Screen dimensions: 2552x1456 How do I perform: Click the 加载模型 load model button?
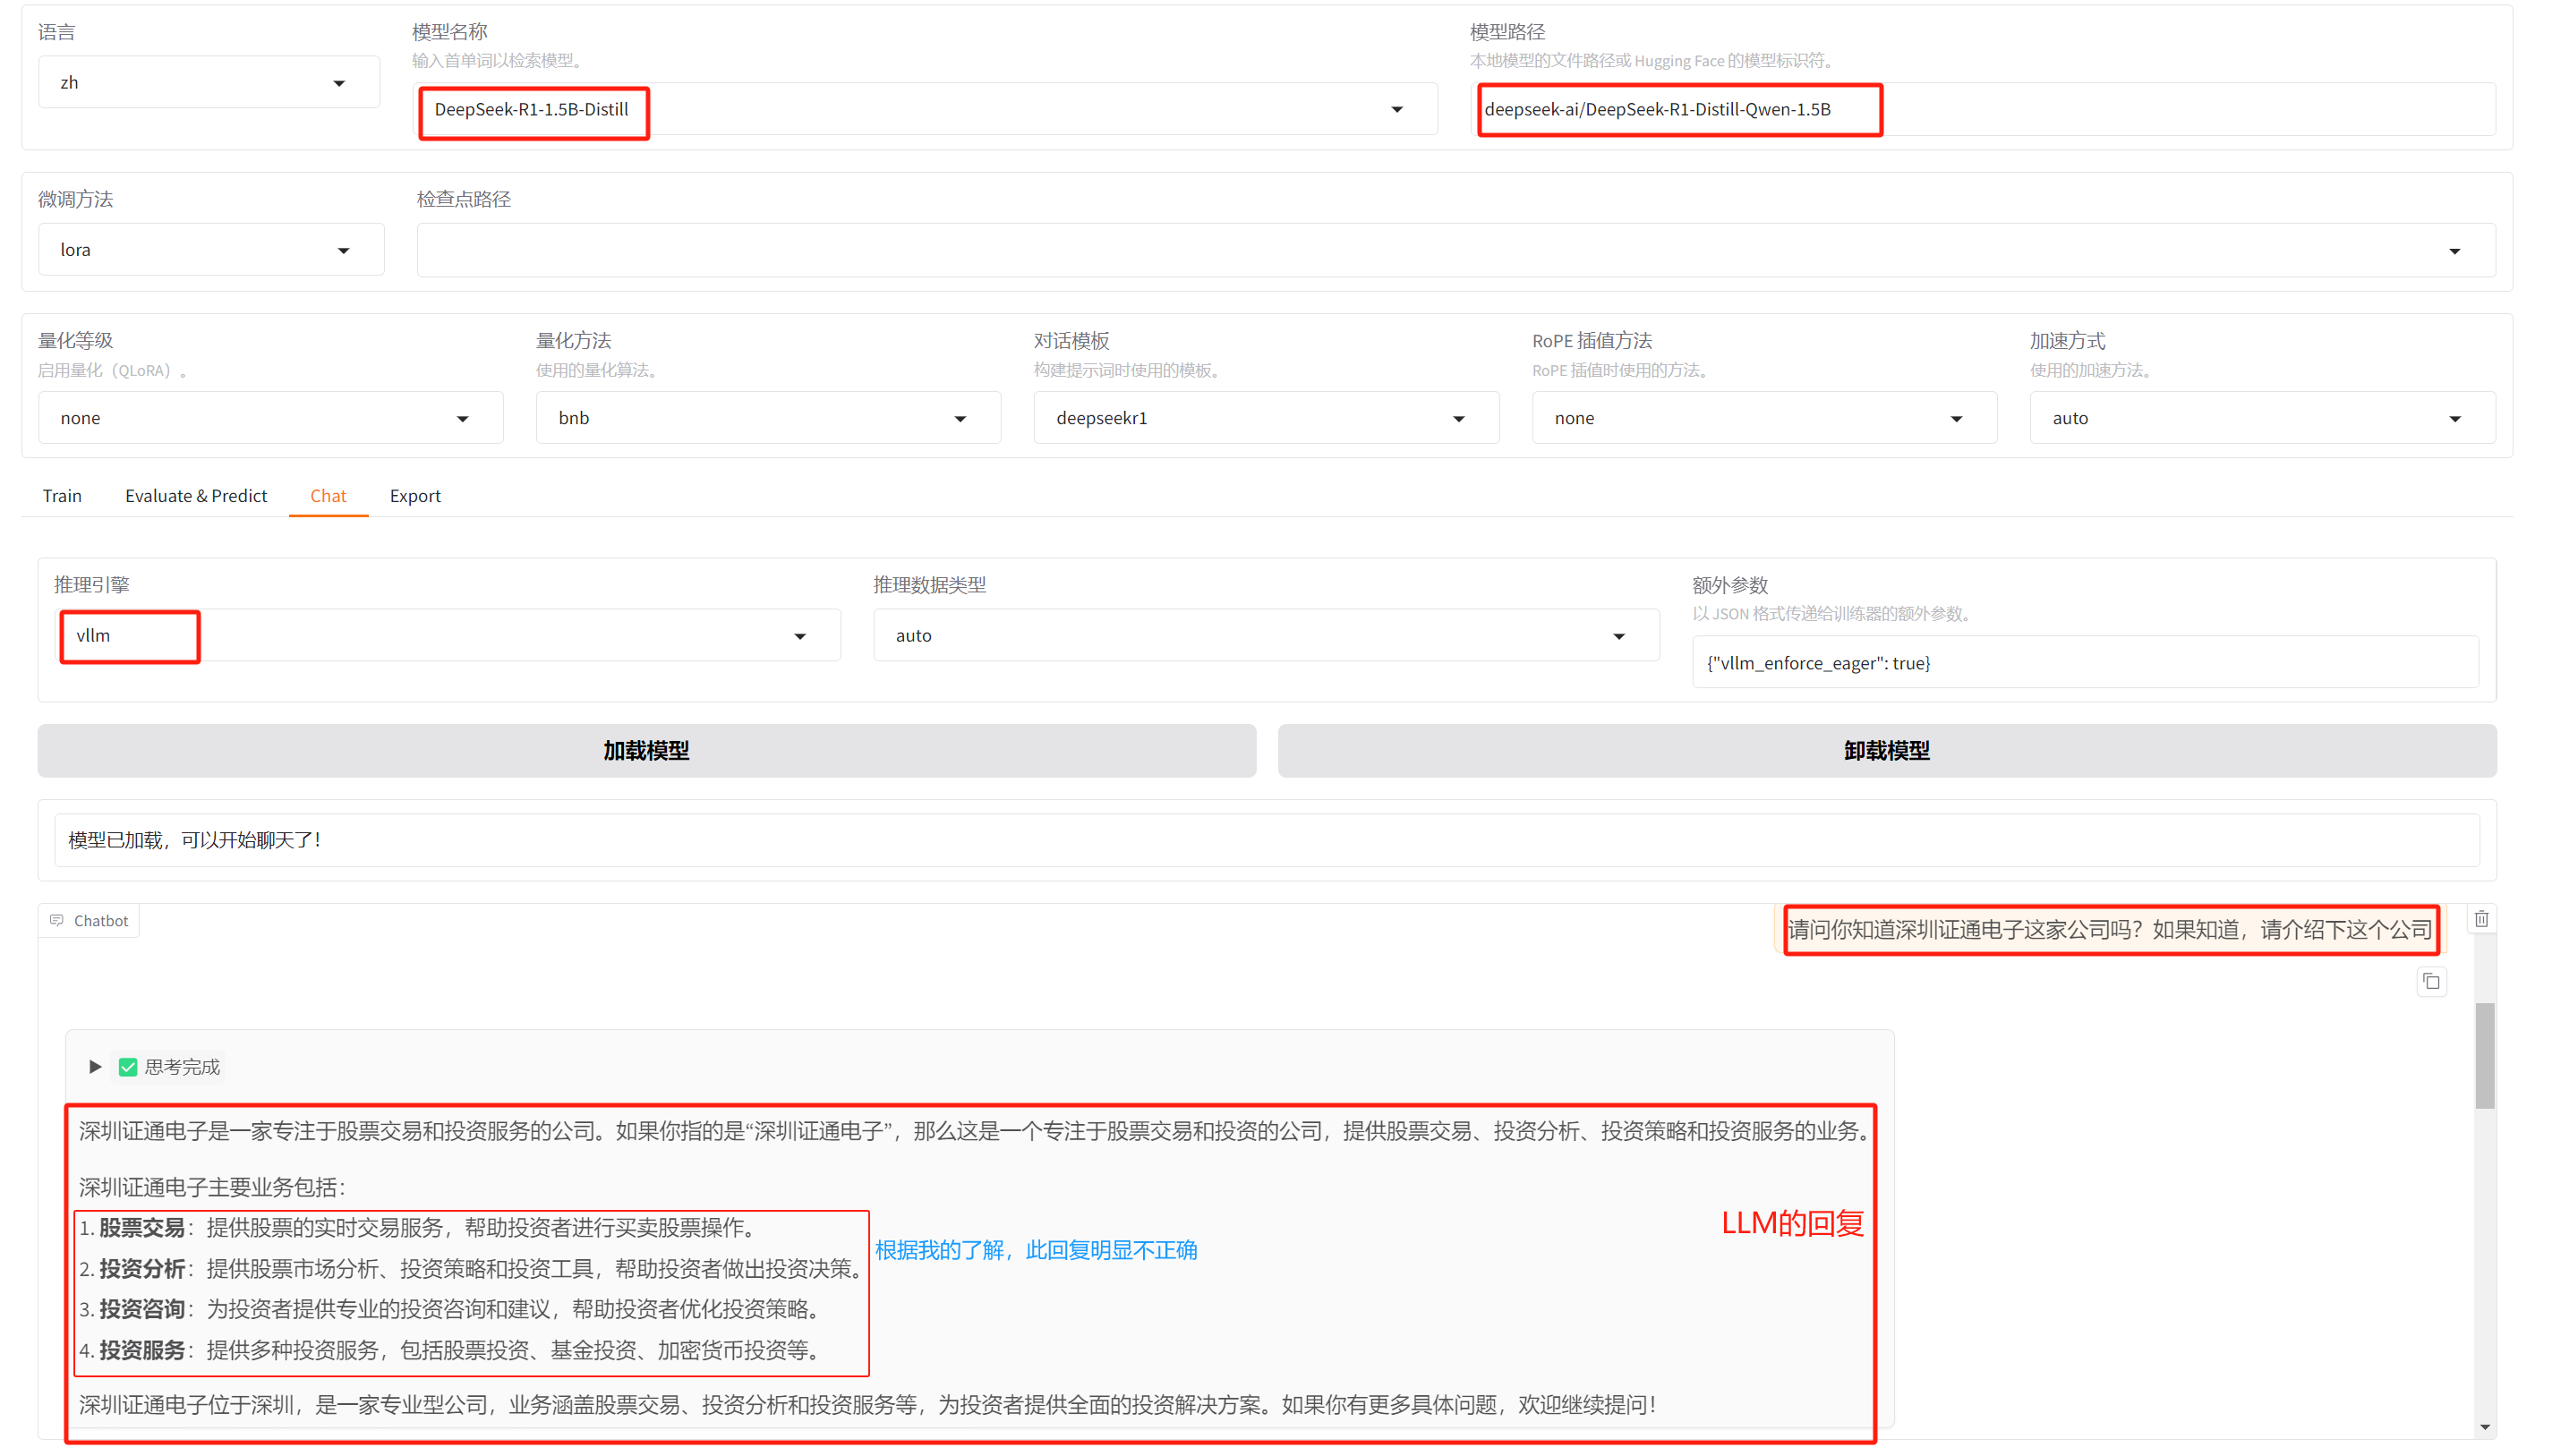coord(646,751)
